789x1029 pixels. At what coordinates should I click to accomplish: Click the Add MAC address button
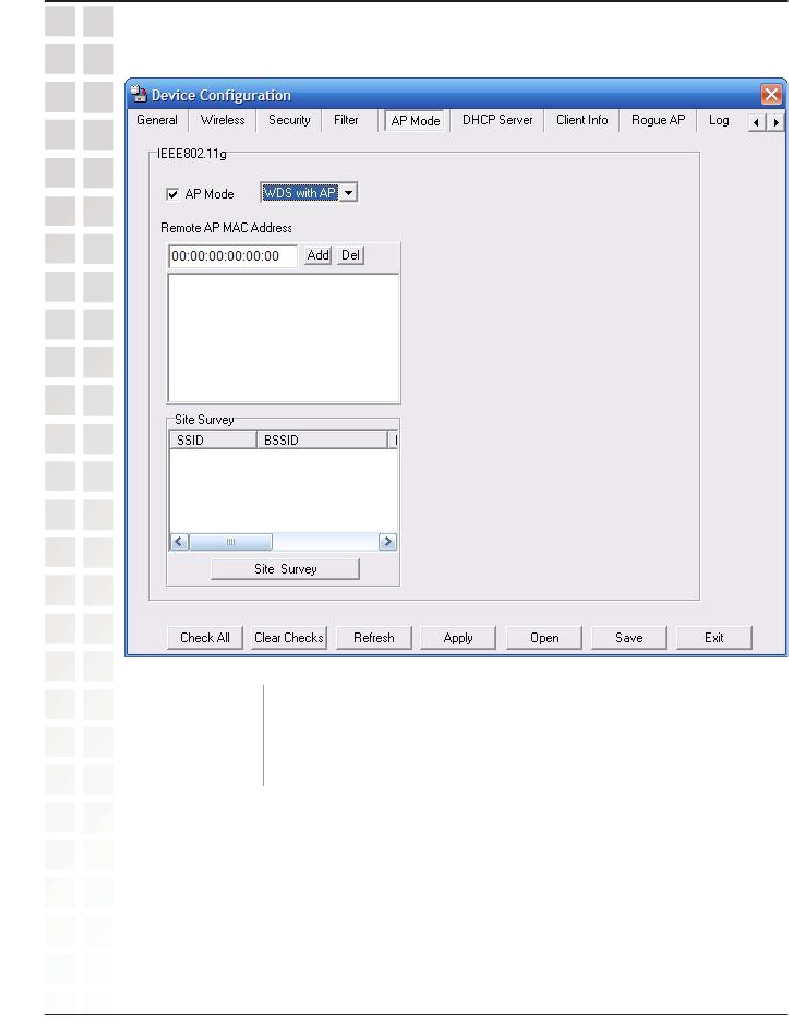click(318, 256)
